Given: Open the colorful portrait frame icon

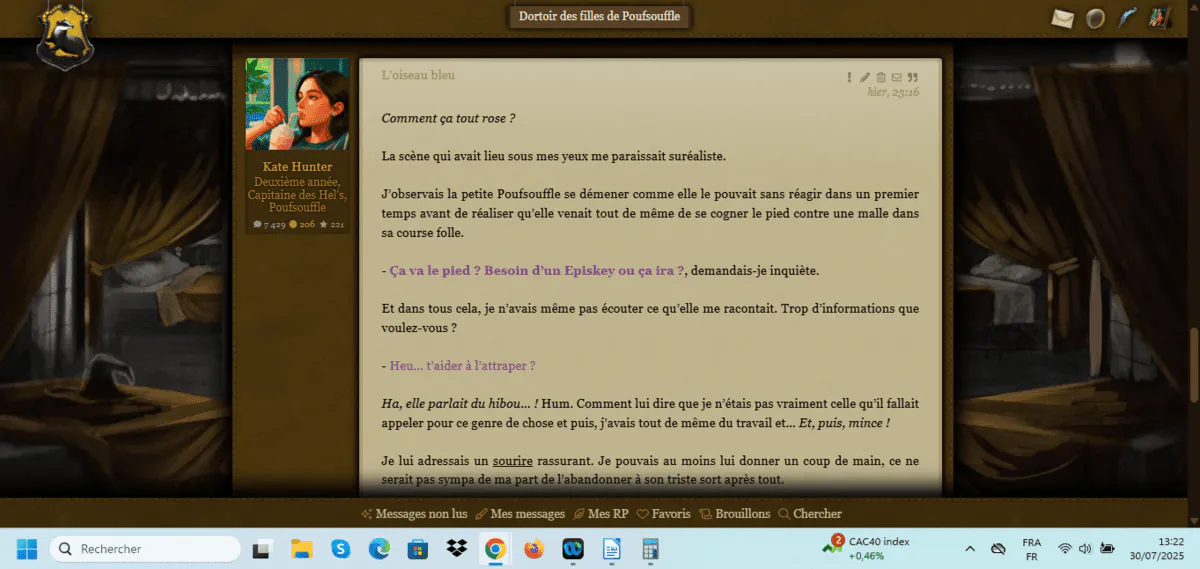Looking at the screenshot, I should tap(1159, 18).
